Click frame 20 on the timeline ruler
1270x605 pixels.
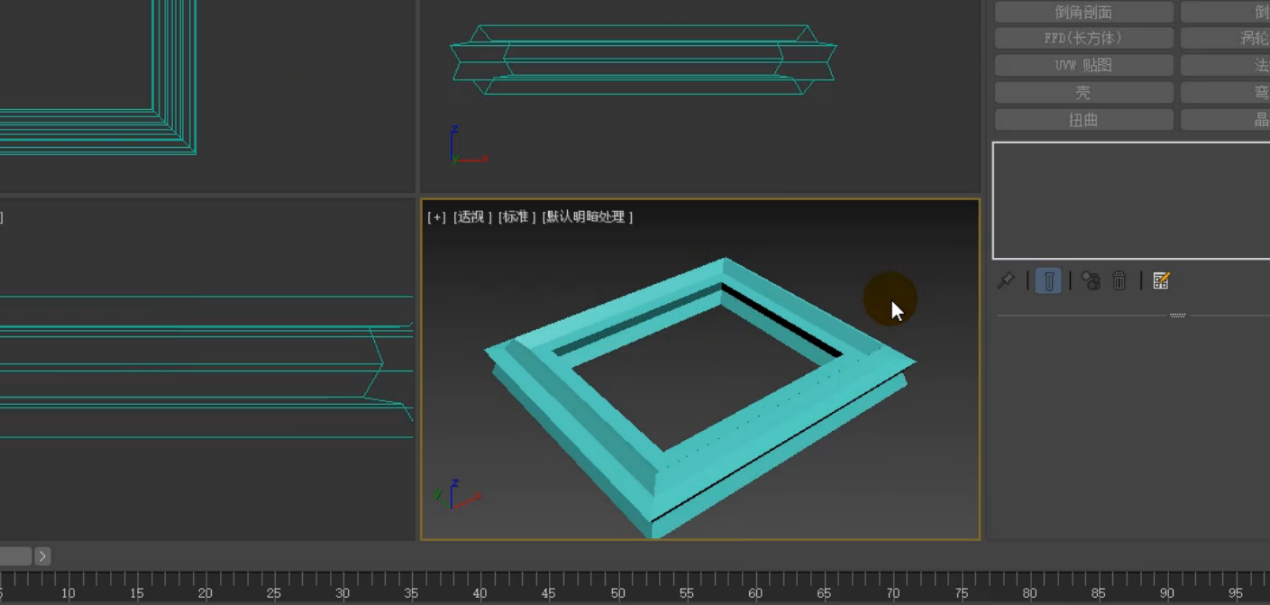click(206, 582)
